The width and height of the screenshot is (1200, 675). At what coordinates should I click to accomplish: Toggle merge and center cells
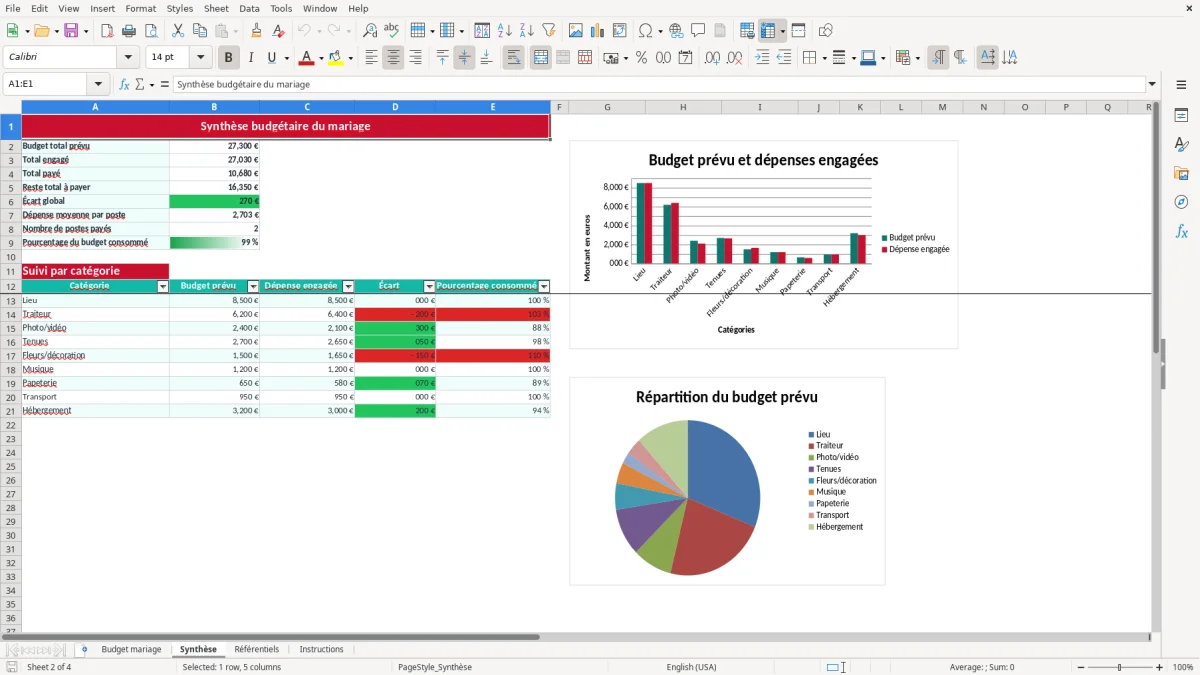click(541, 58)
